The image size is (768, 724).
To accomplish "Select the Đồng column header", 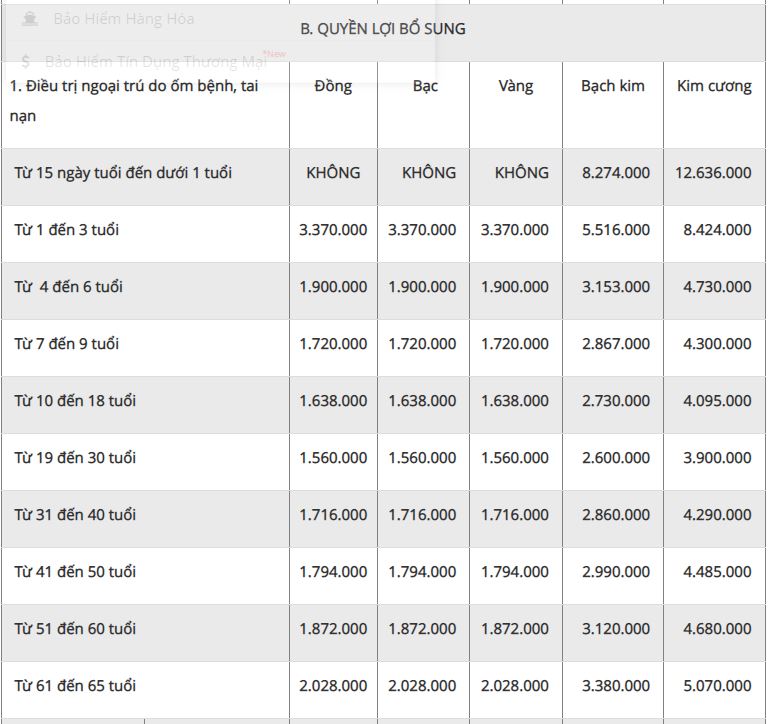I will pyautogui.click(x=333, y=86).
